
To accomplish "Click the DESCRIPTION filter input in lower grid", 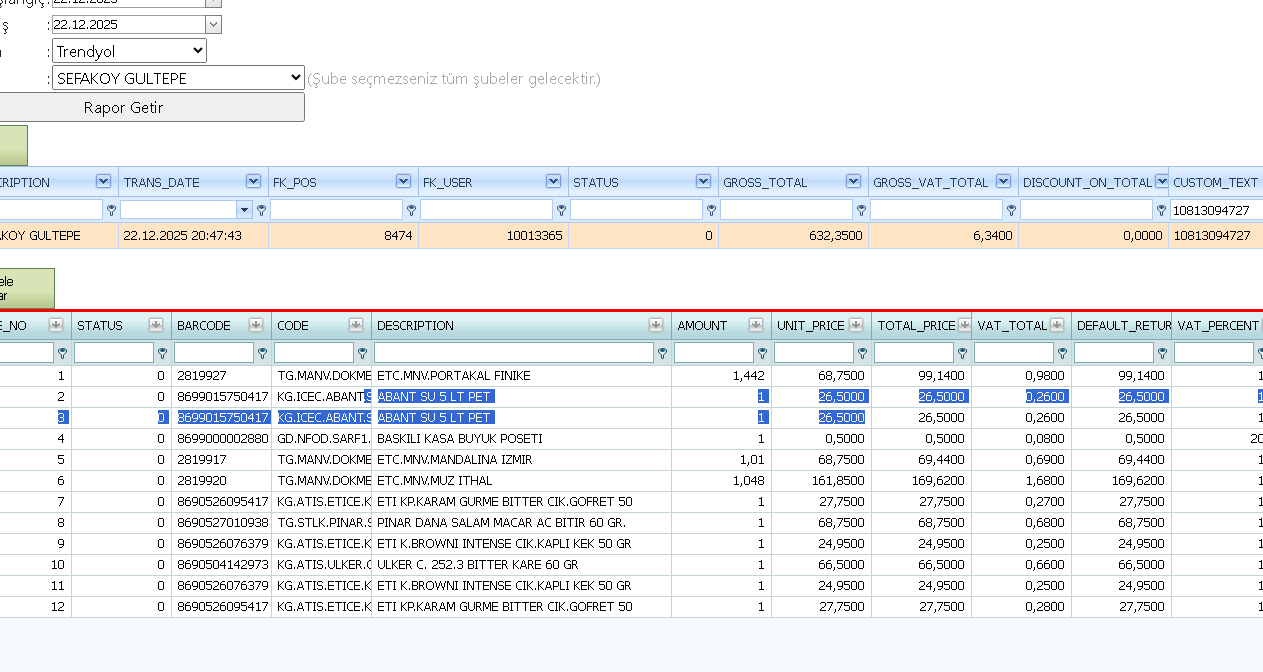I will pyautogui.click(x=514, y=353).
